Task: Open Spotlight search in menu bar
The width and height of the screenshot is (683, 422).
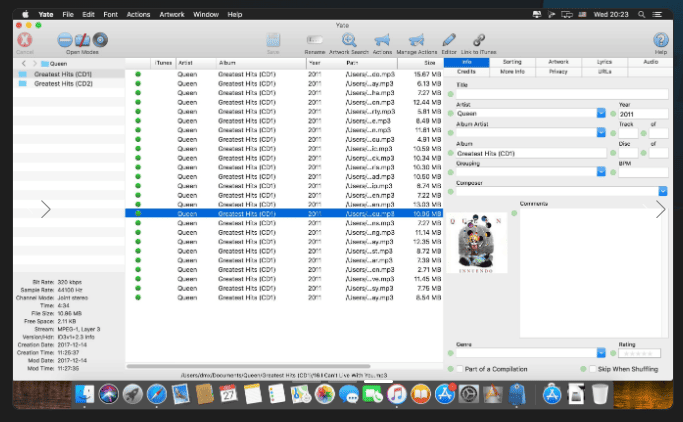Action: (642, 14)
